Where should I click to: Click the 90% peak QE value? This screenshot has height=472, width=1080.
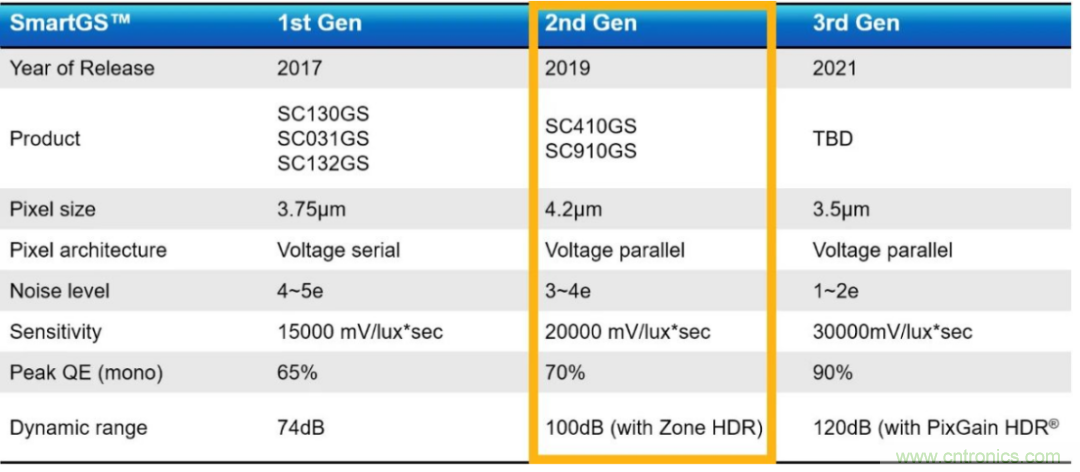click(832, 373)
